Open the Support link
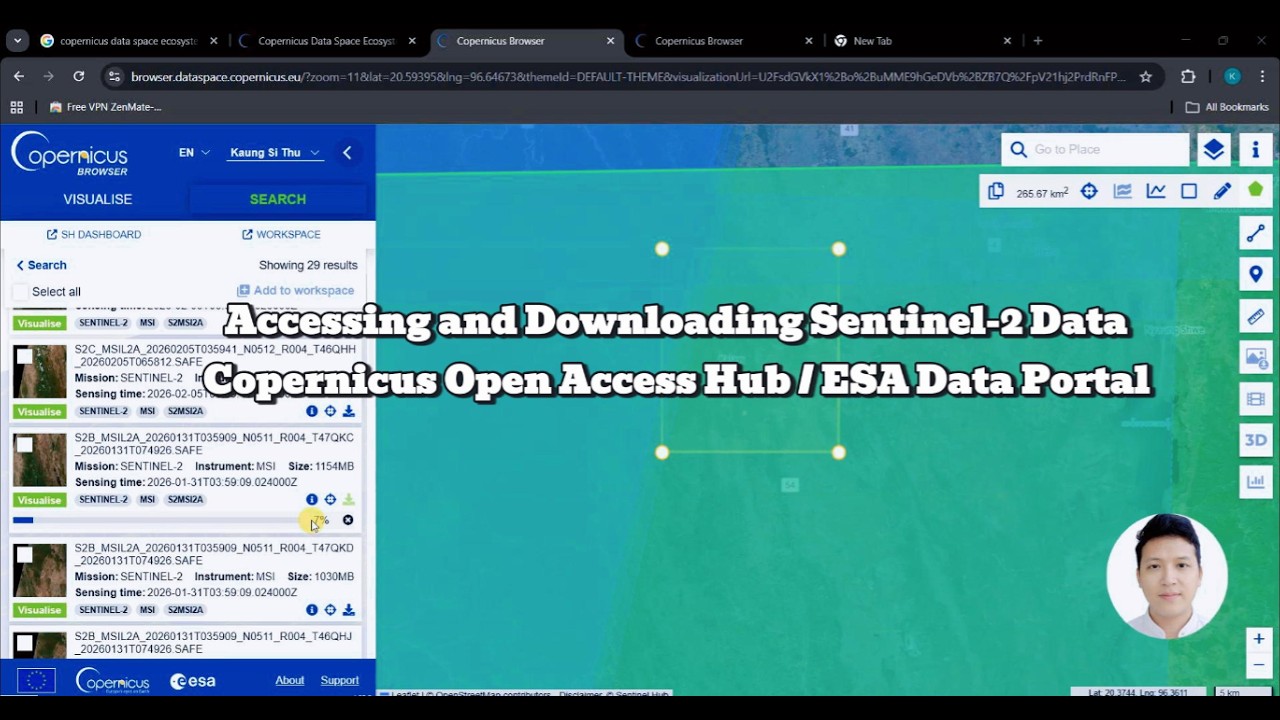 pyautogui.click(x=340, y=681)
